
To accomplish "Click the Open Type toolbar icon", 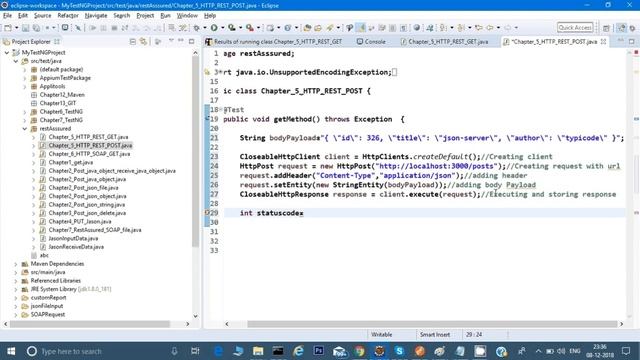I will [x=307, y=28].
